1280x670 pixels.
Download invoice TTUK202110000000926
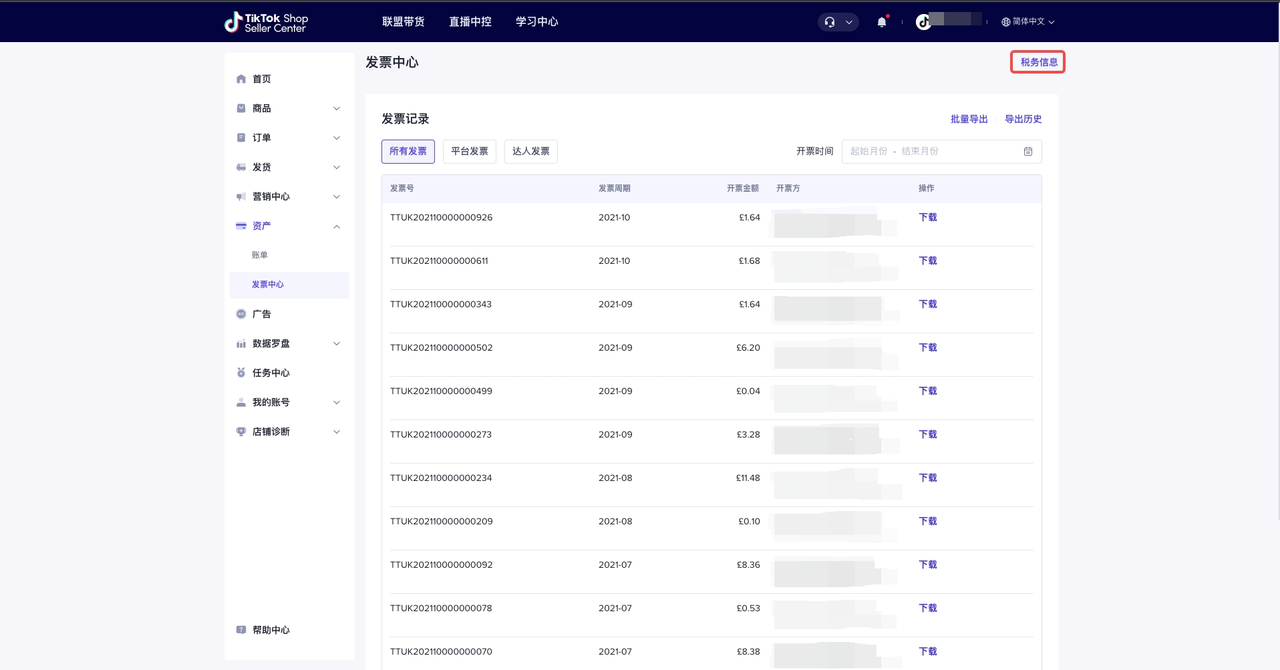coord(928,217)
